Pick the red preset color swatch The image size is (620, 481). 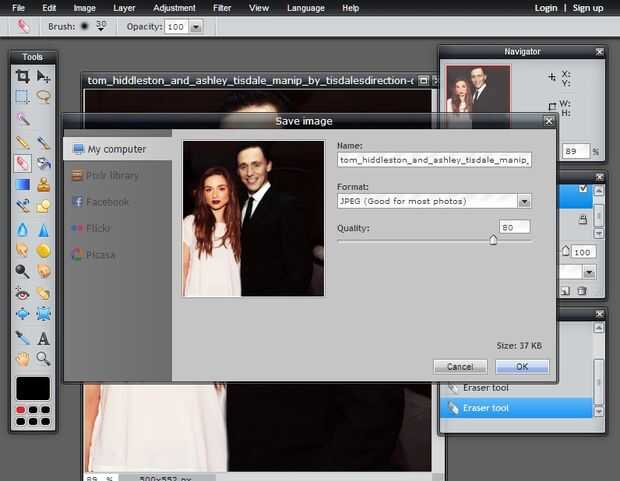[x=21, y=409]
